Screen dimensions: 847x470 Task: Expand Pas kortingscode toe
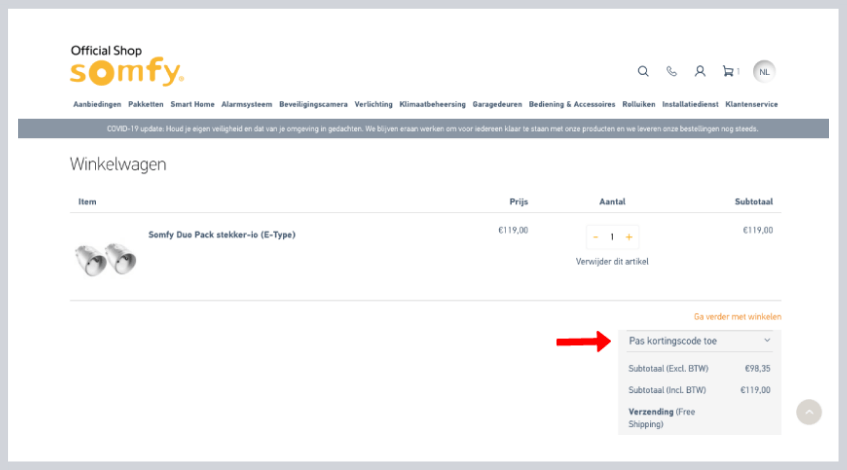pos(700,341)
